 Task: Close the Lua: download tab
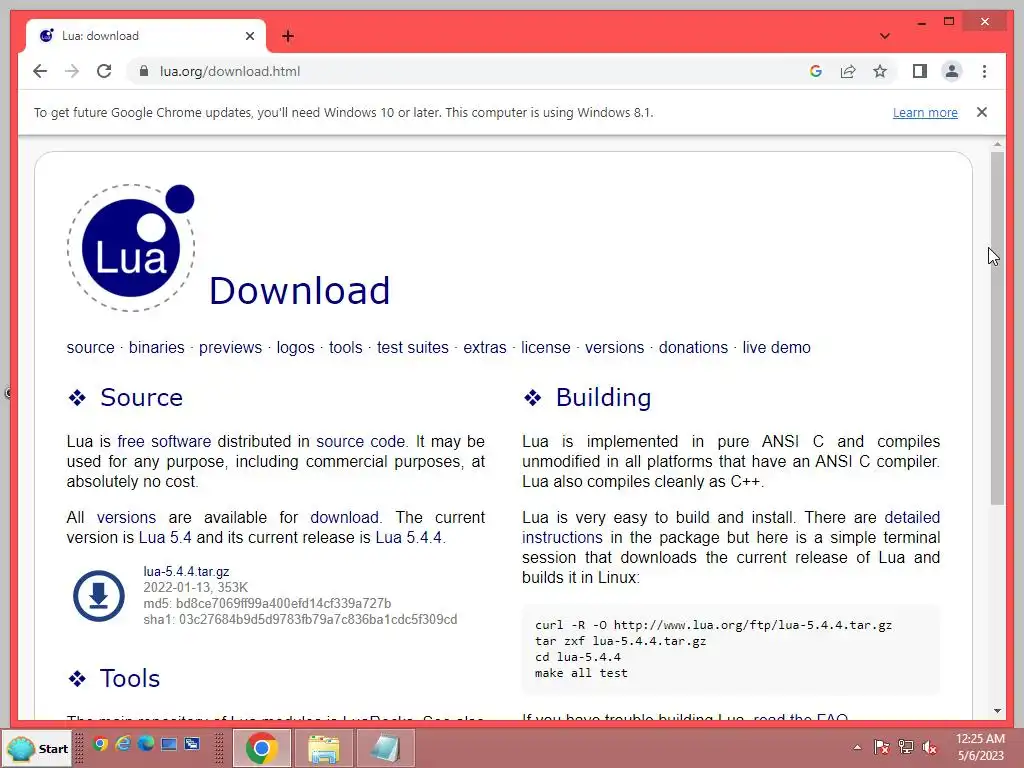249,36
